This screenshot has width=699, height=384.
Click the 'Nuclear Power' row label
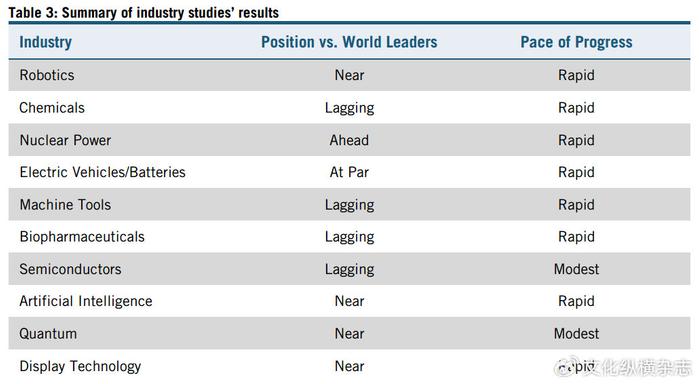[x=65, y=140]
